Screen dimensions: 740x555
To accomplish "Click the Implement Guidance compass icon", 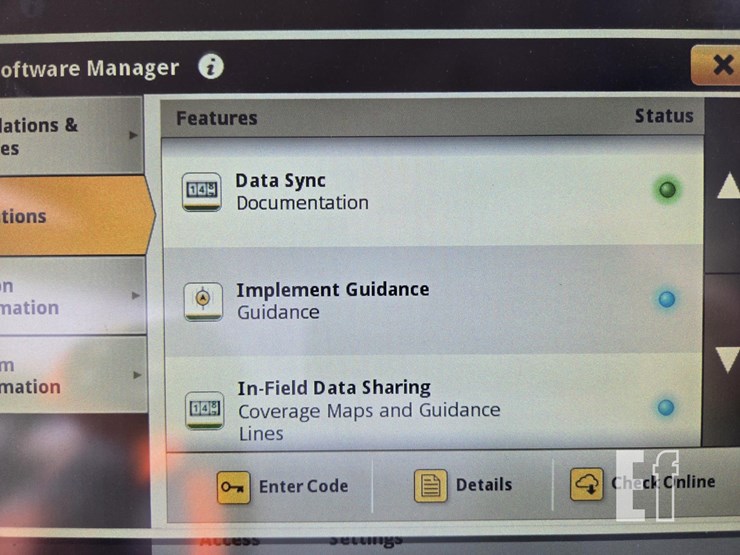I will [203, 300].
